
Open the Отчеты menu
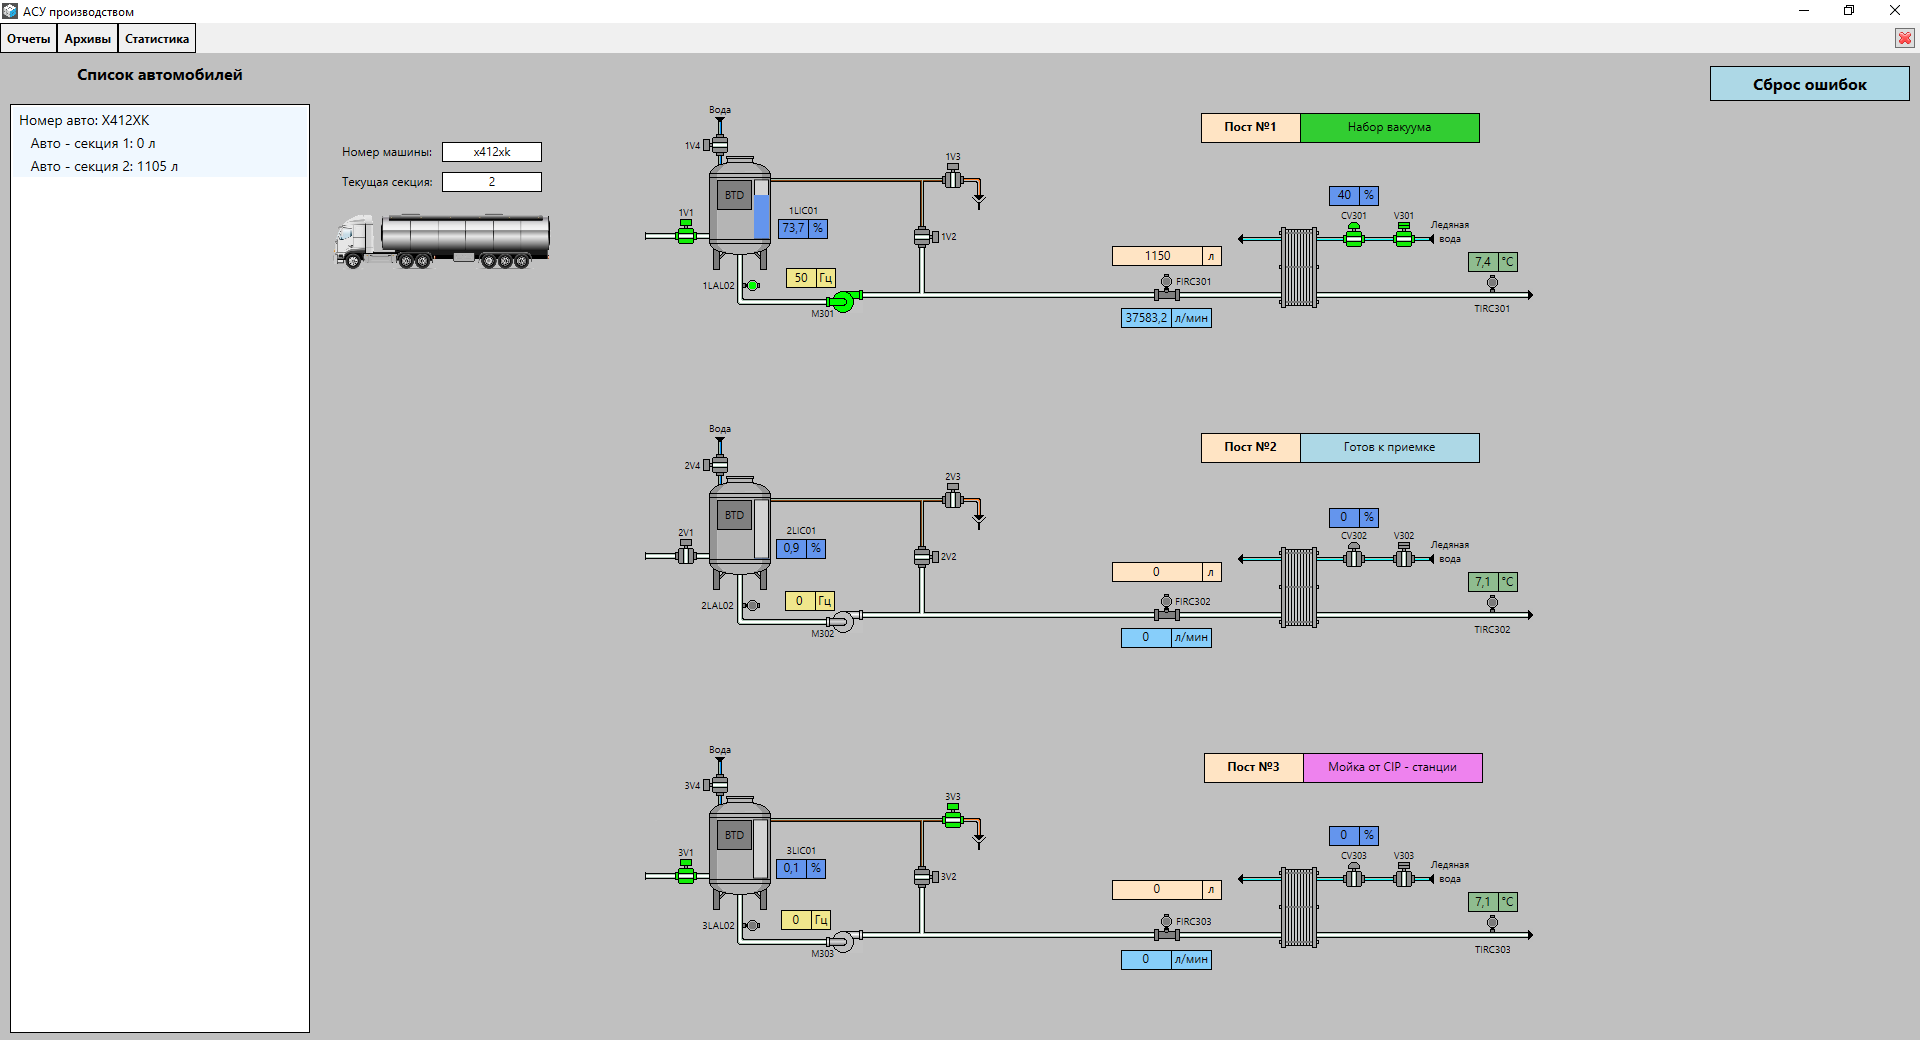click(28, 39)
